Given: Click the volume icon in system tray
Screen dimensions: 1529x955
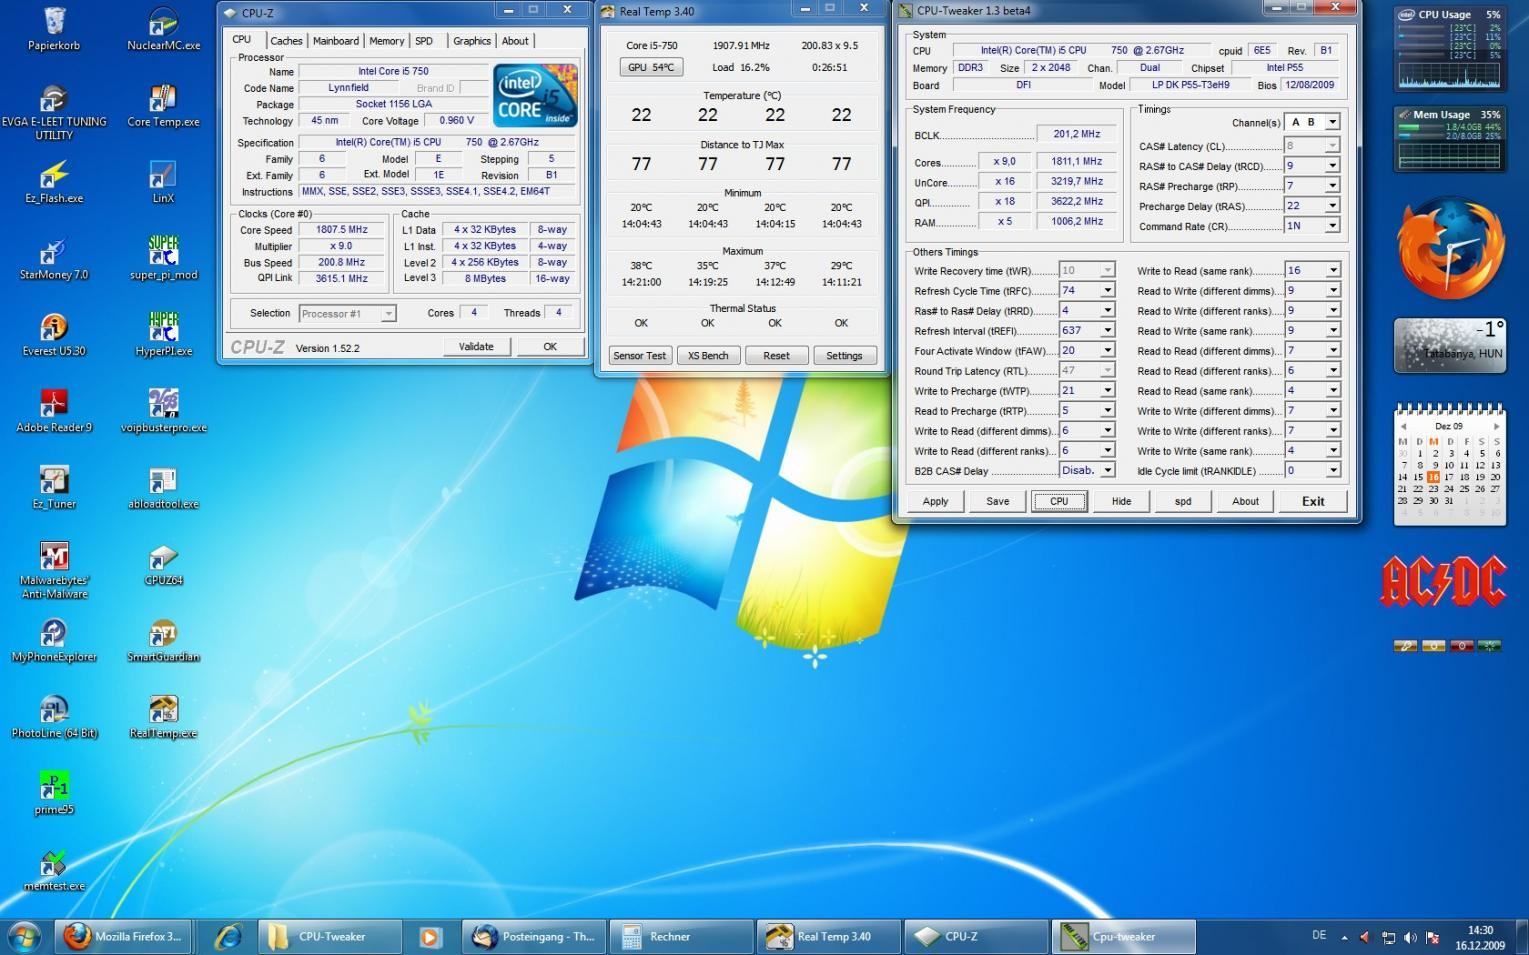Looking at the screenshot, I should pyautogui.click(x=1410, y=937).
